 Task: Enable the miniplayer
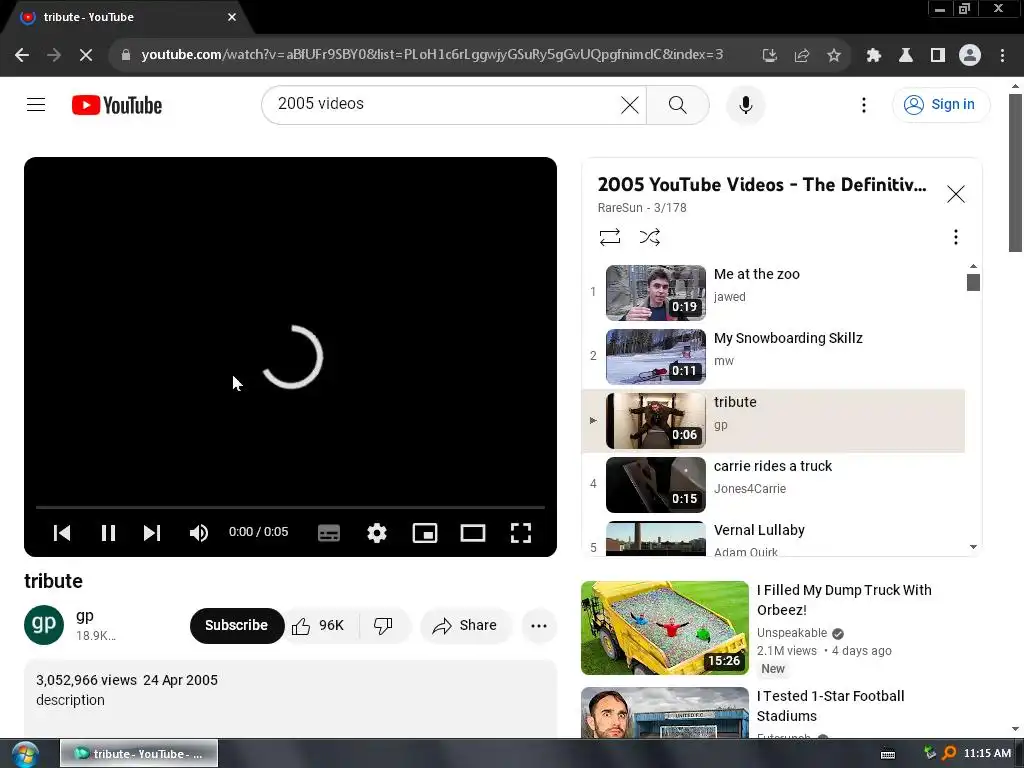[424, 533]
